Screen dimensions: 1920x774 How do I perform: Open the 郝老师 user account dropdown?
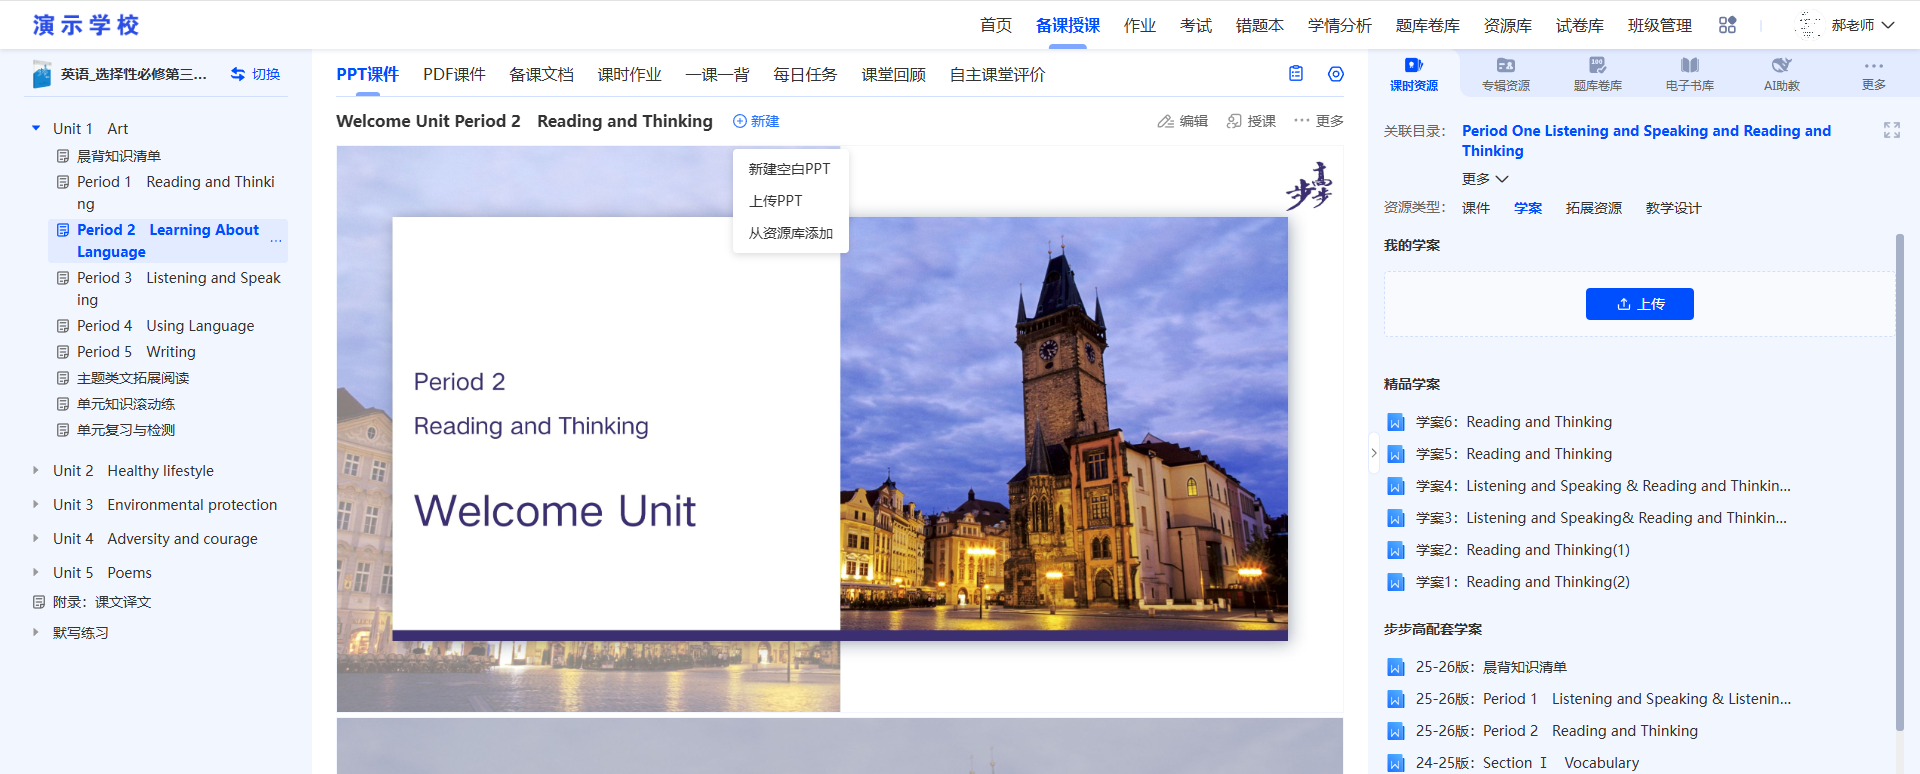pos(1861,25)
